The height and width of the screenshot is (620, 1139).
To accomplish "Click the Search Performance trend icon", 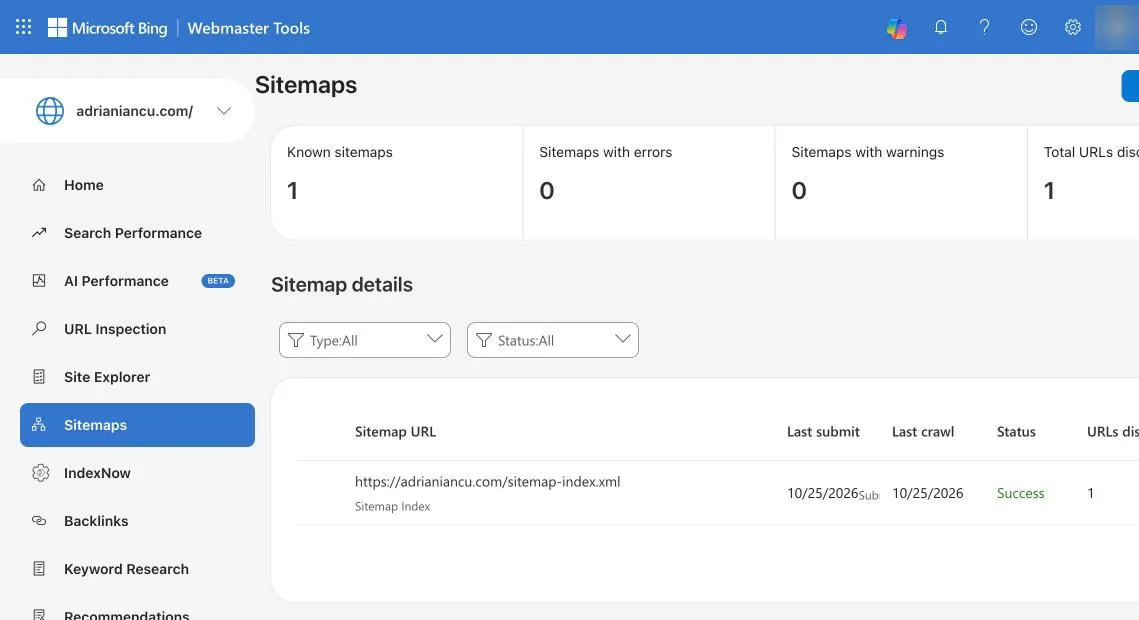I will point(39,233).
